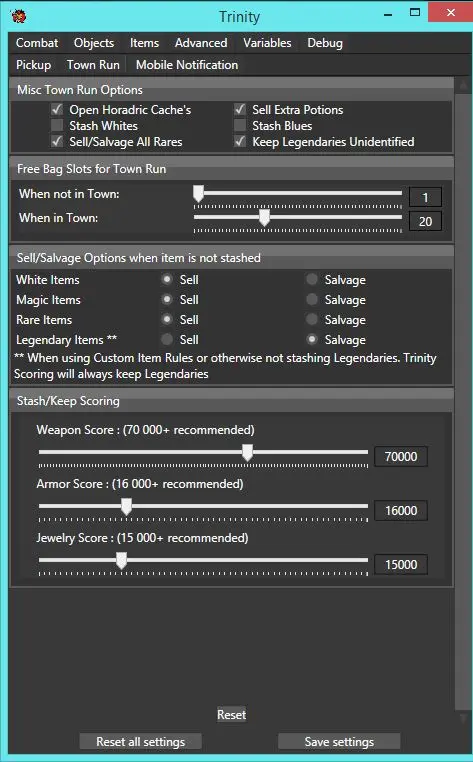Click the Legendary Items ** label
Screen dimensions: 473x762
click(67, 340)
